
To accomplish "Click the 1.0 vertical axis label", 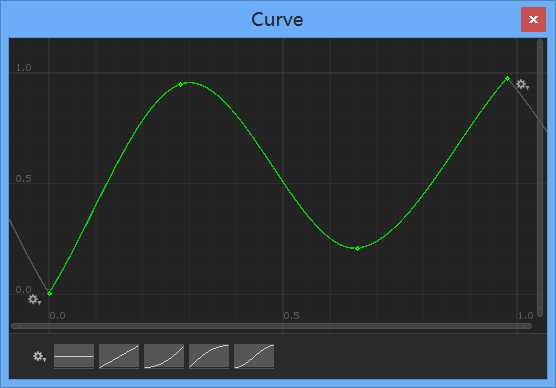I will coord(24,67).
